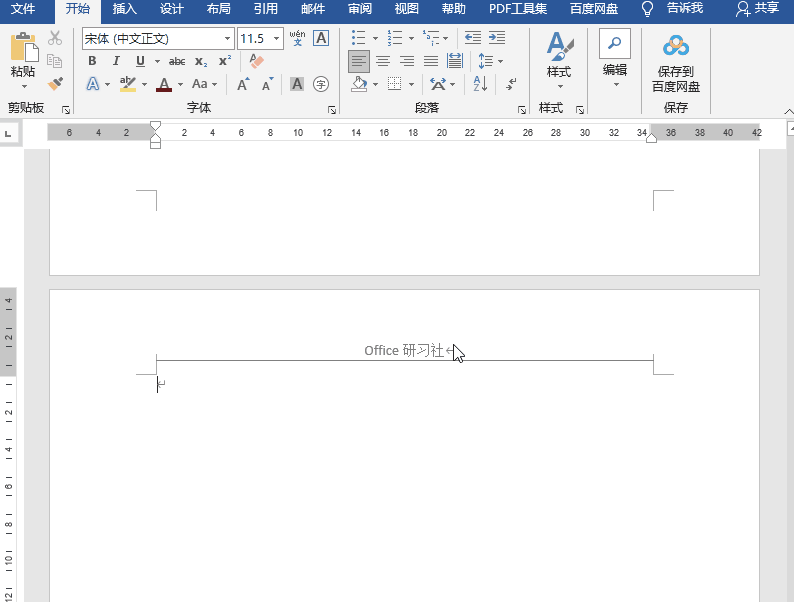Screen dimensions: 794x602
Task: Open the Paragraph dialog launcher
Action: (522, 109)
